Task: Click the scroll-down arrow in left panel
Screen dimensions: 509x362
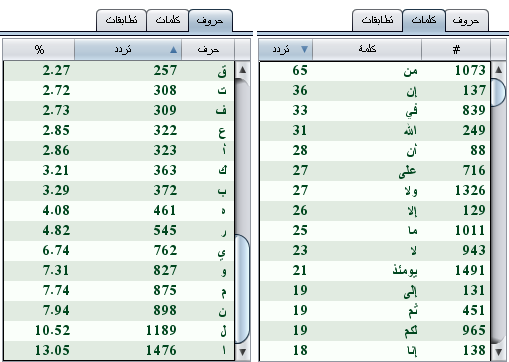Action: pos(243,352)
